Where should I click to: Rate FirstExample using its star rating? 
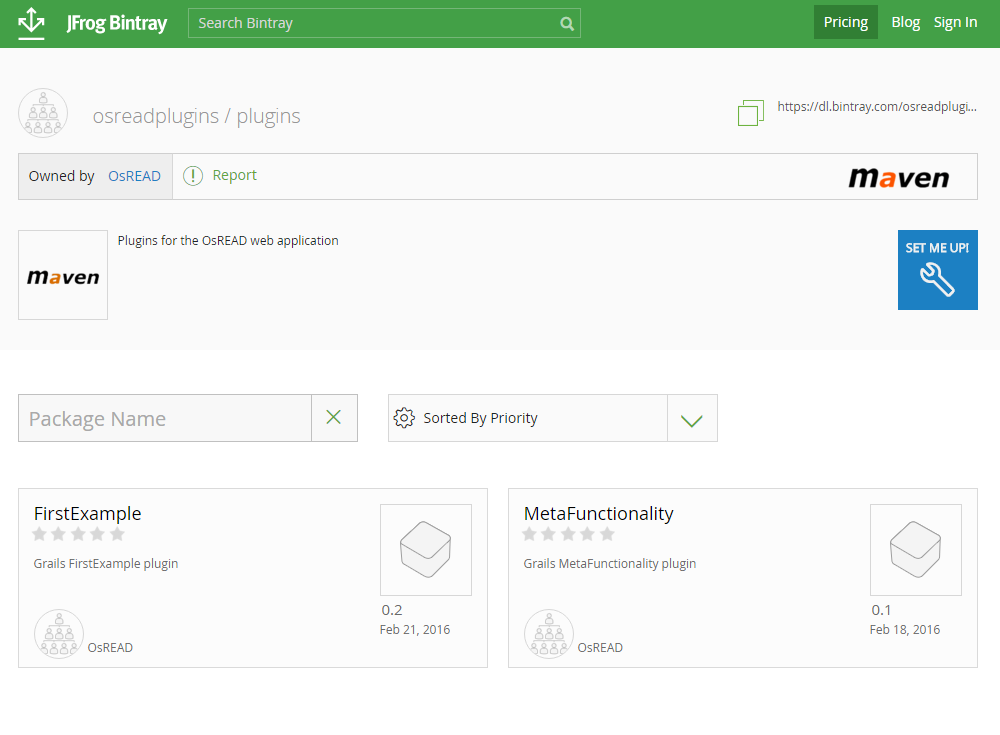(x=78, y=534)
